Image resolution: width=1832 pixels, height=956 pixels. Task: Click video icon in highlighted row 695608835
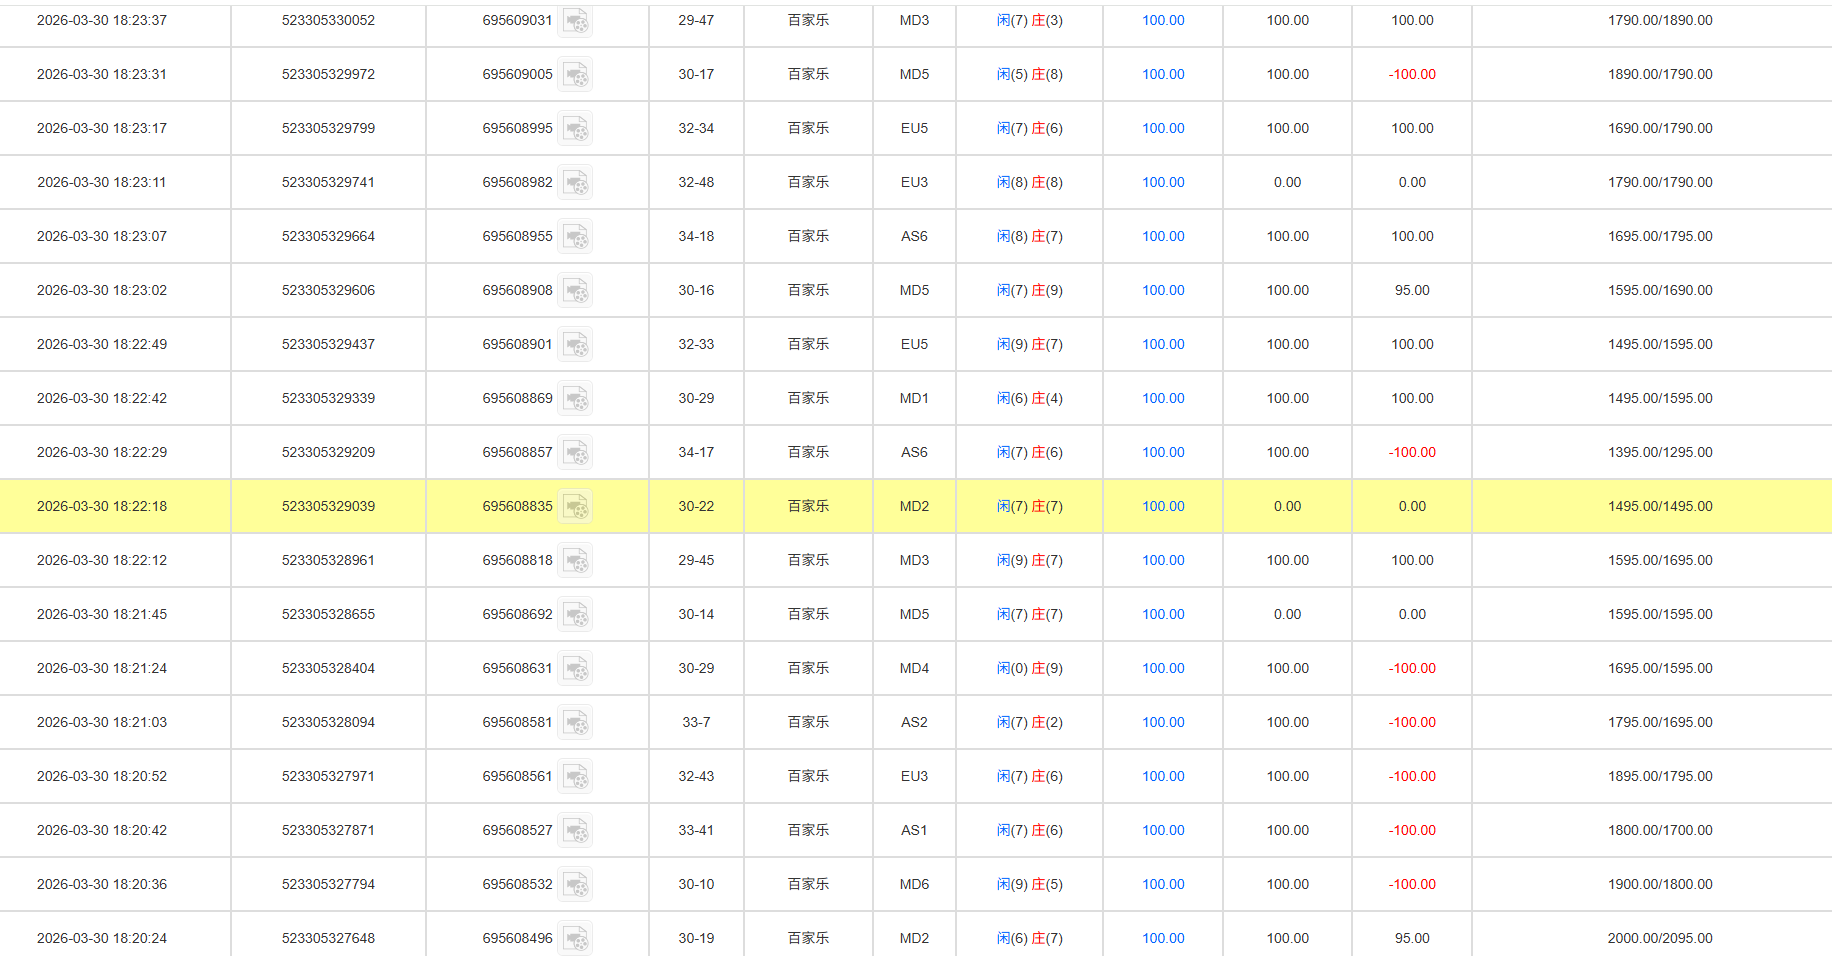(575, 507)
